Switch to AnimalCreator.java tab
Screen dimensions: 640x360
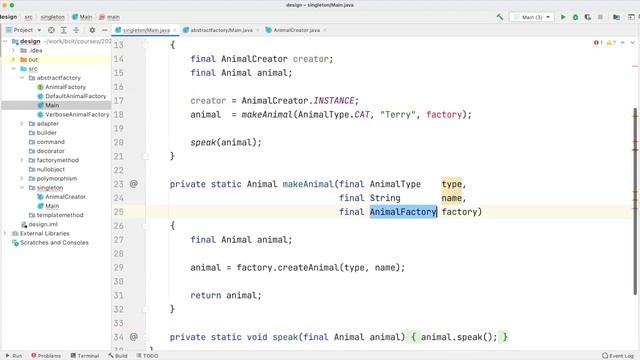pos(296,30)
